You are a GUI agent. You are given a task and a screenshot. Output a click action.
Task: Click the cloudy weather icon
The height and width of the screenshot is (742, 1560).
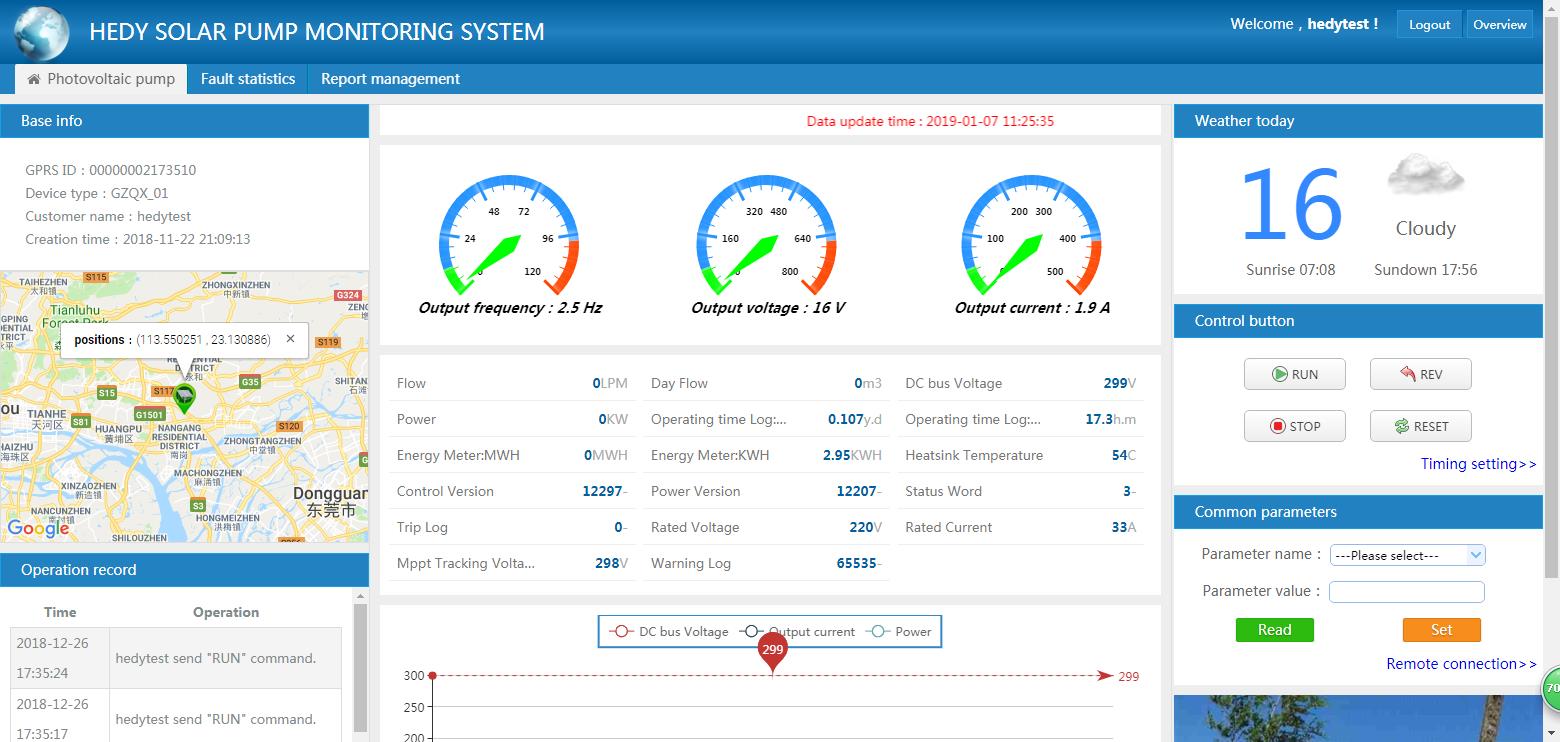pos(1425,176)
